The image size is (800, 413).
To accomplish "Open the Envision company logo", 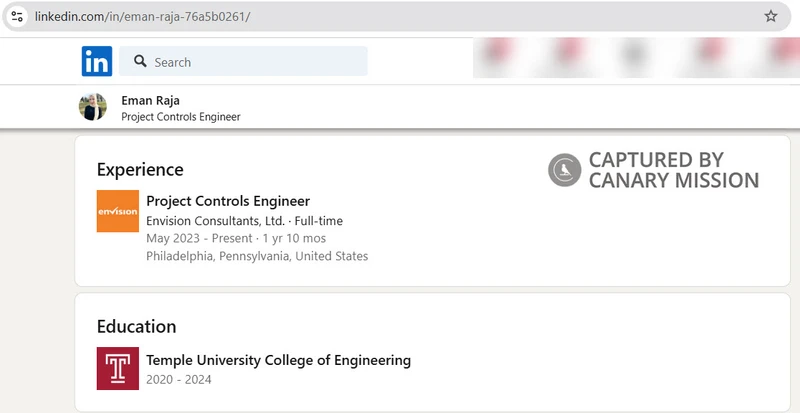I will (x=118, y=211).
